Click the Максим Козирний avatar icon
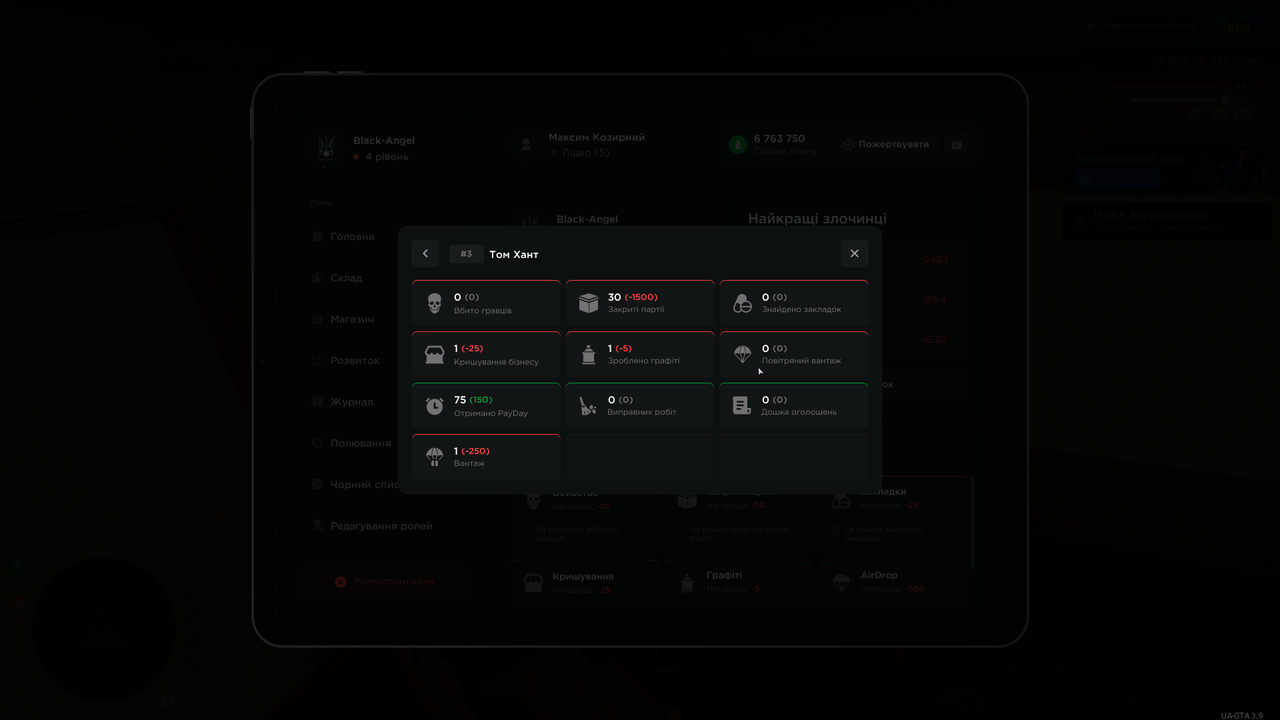Screen dimensions: 1280x720 click(525, 145)
